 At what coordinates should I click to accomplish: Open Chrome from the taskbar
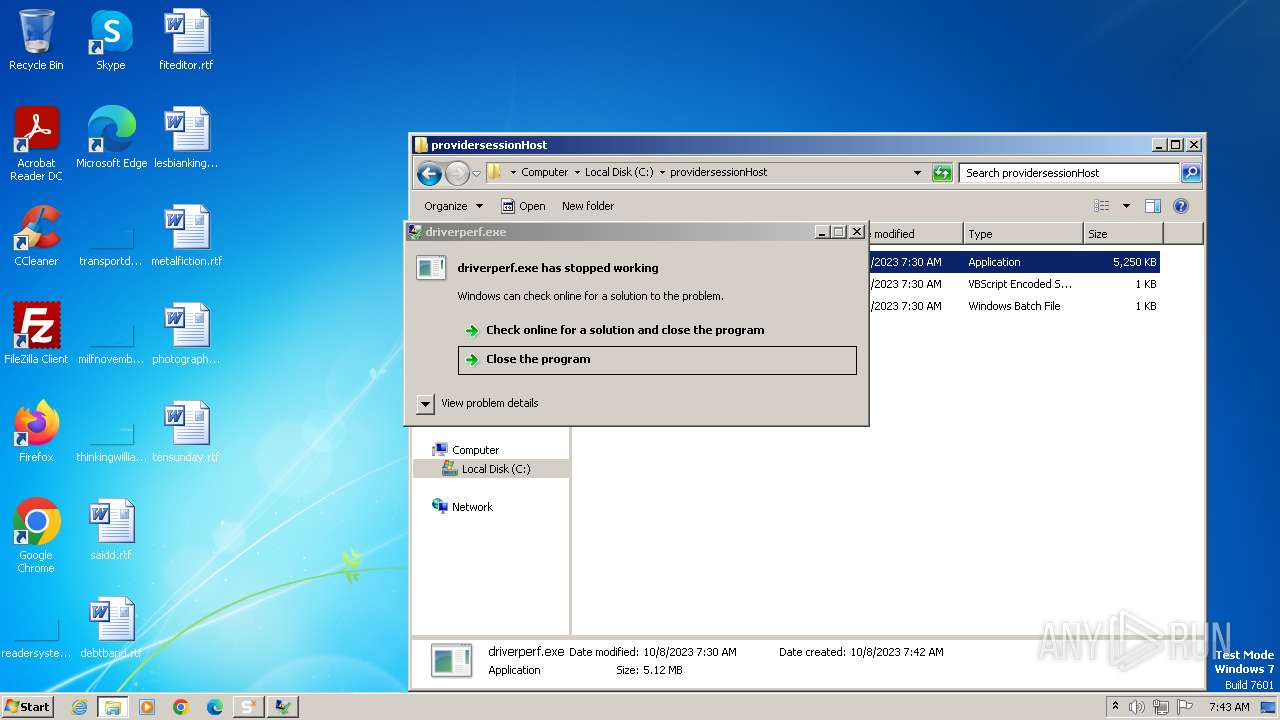coord(181,707)
